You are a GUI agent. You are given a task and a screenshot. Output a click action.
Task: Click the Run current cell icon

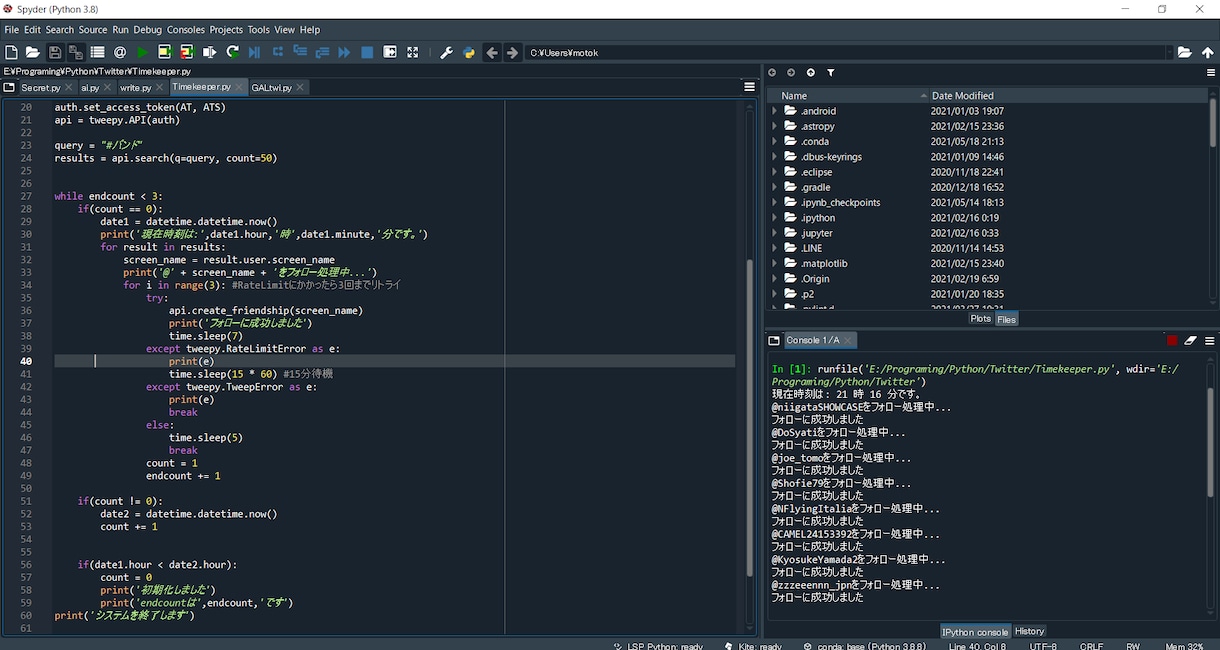(165, 52)
